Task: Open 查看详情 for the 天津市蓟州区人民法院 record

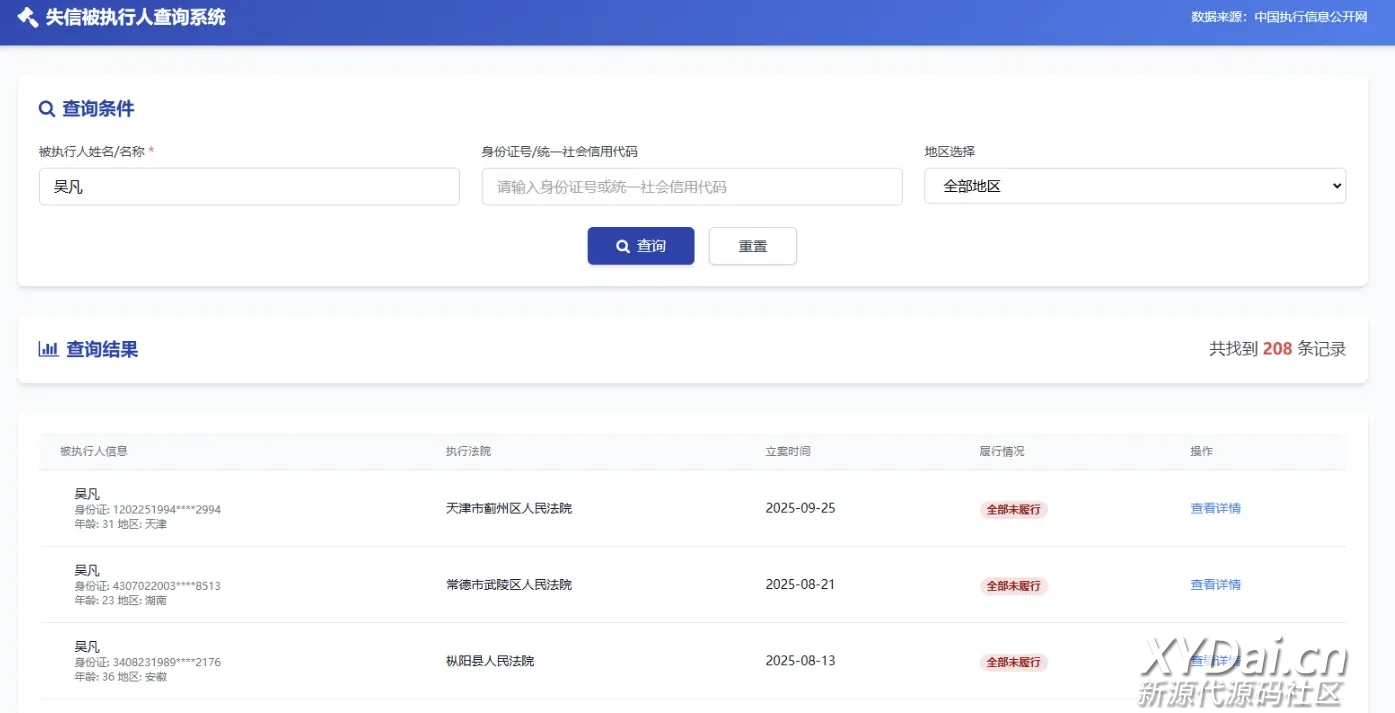Action: (1215, 508)
